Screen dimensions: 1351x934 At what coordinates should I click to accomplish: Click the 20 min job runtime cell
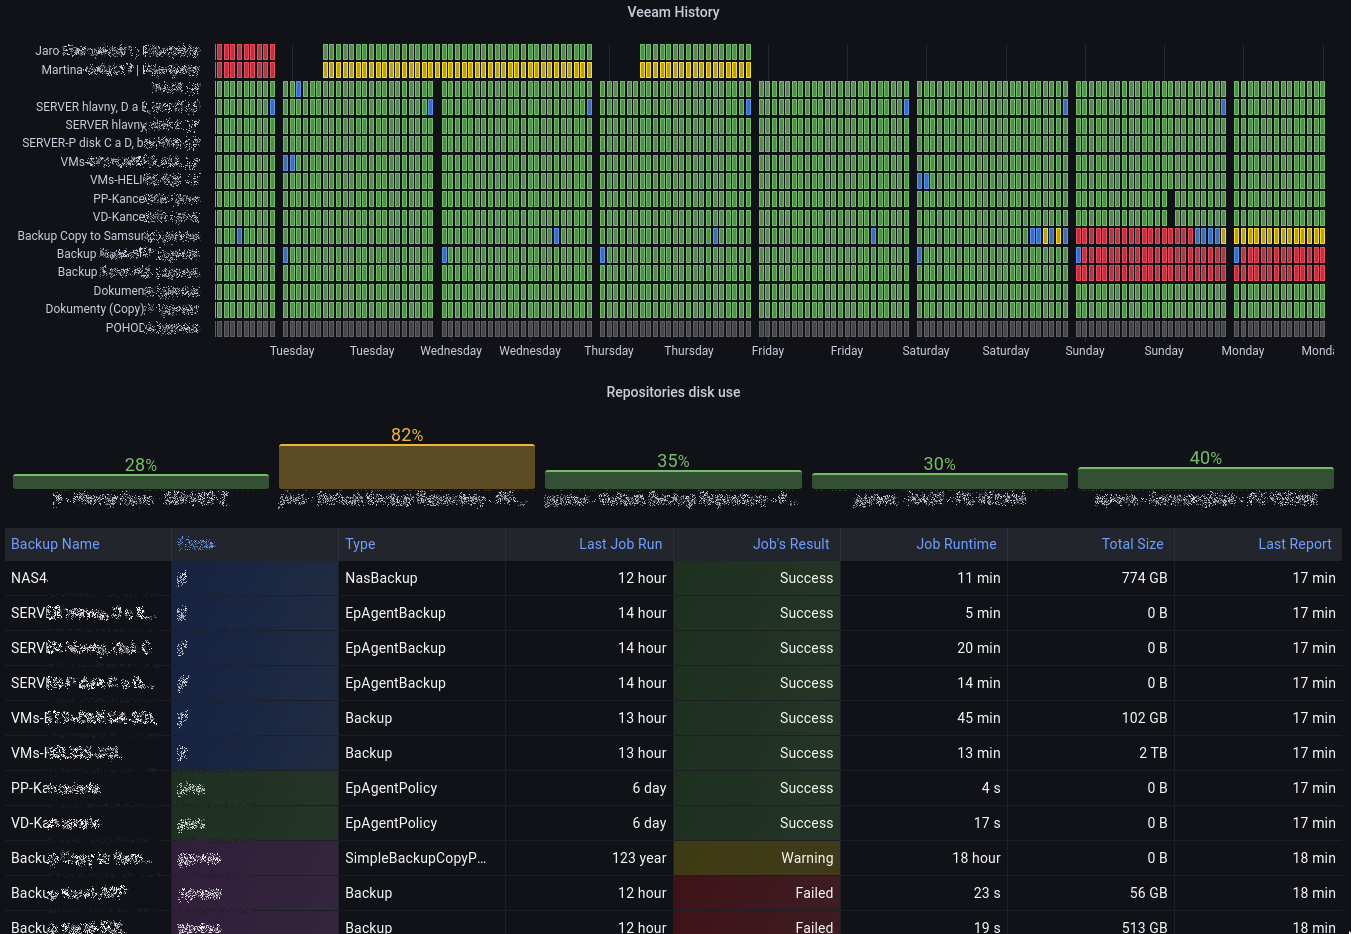[x=924, y=648]
